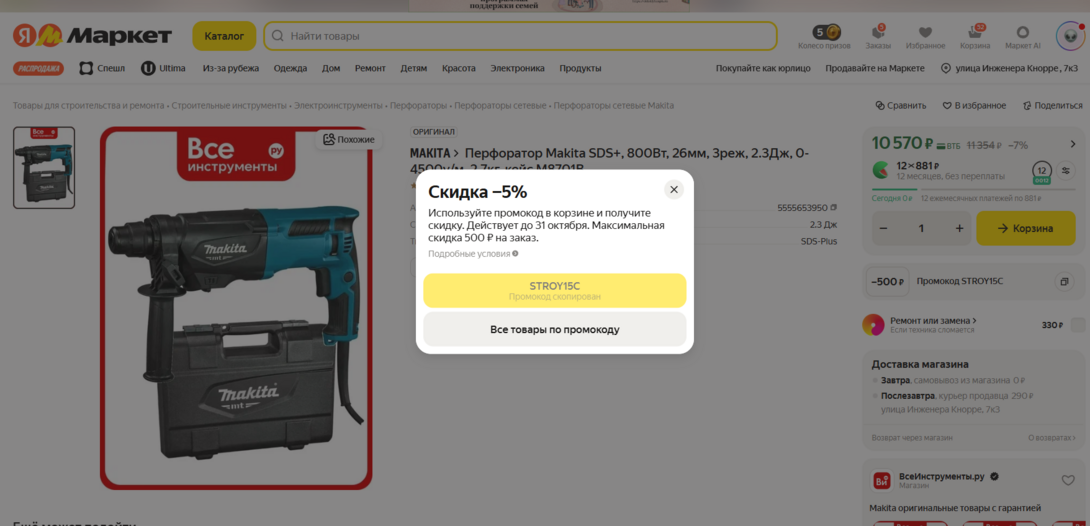Open breadcrumb Товары для строительства и ремонта
1090x526 pixels.
coord(88,106)
